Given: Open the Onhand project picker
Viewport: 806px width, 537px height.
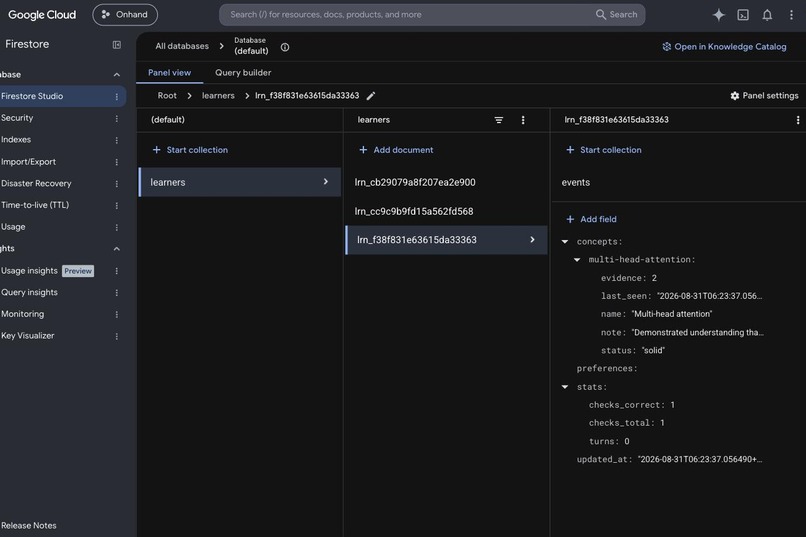Looking at the screenshot, I should pyautogui.click(x=125, y=14).
